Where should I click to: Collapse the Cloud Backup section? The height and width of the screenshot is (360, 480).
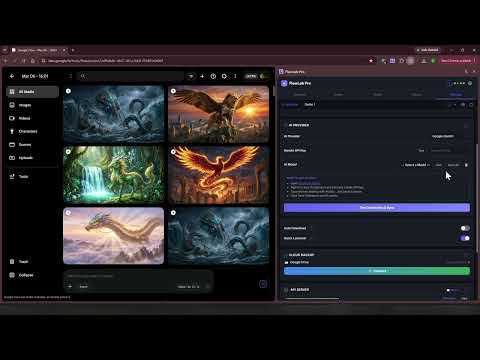(x=466, y=255)
